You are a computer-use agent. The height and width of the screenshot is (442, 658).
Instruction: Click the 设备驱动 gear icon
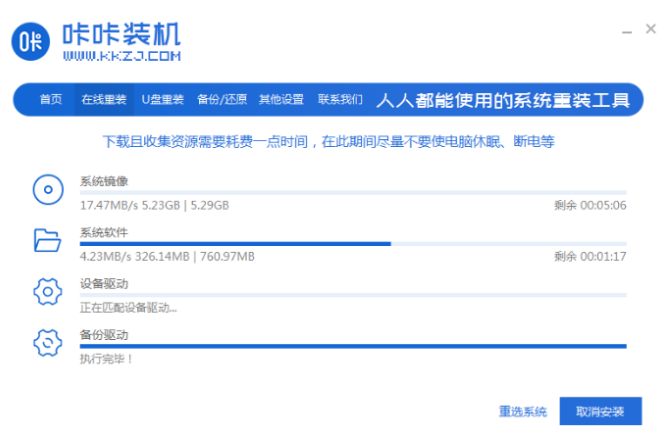47,292
